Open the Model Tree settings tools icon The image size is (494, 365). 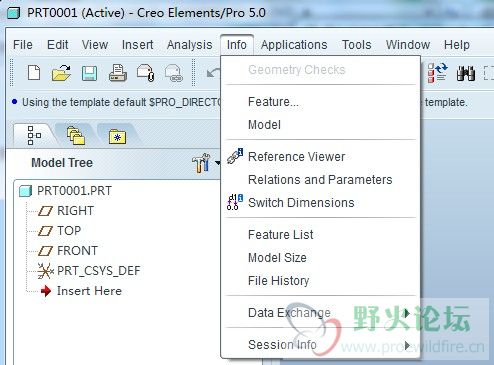pyautogui.click(x=201, y=163)
